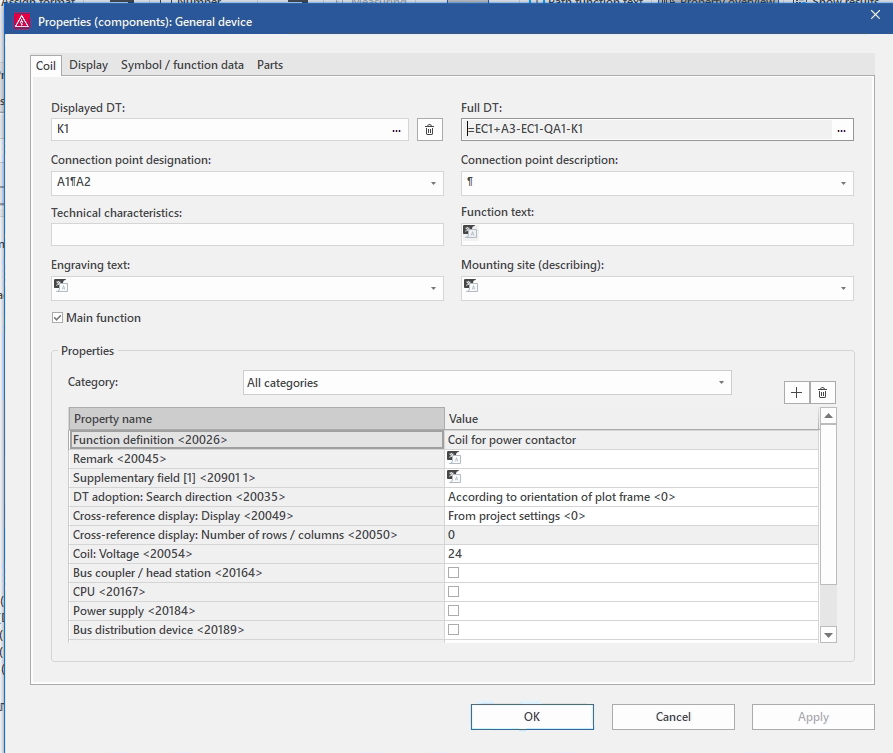
Task: Expand the Connection point designation dropdown
Action: point(433,184)
